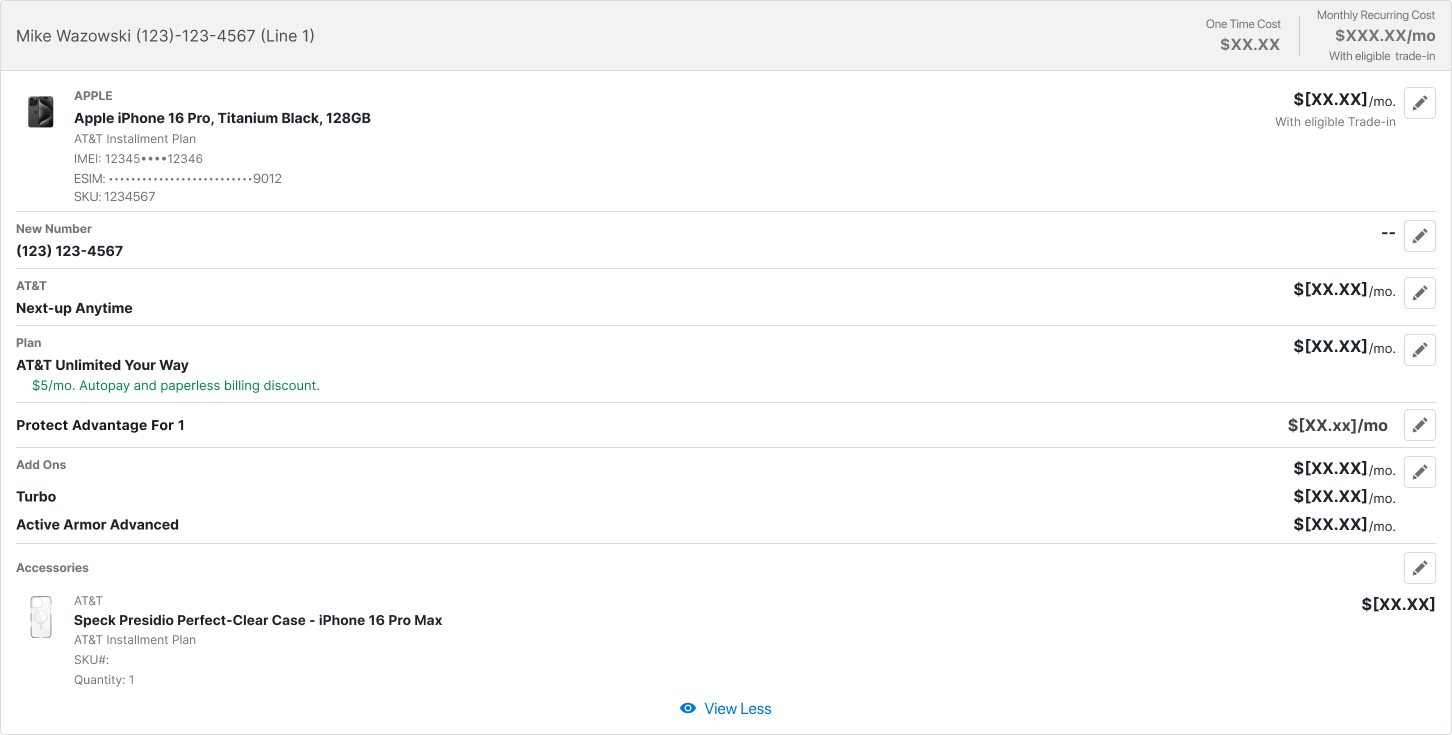The height and width of the screenshot is (735, 1452).
Task: Open the iPhone 16 Pro thumbnail image
Action: pyautogui.click(x=40, y=112)
